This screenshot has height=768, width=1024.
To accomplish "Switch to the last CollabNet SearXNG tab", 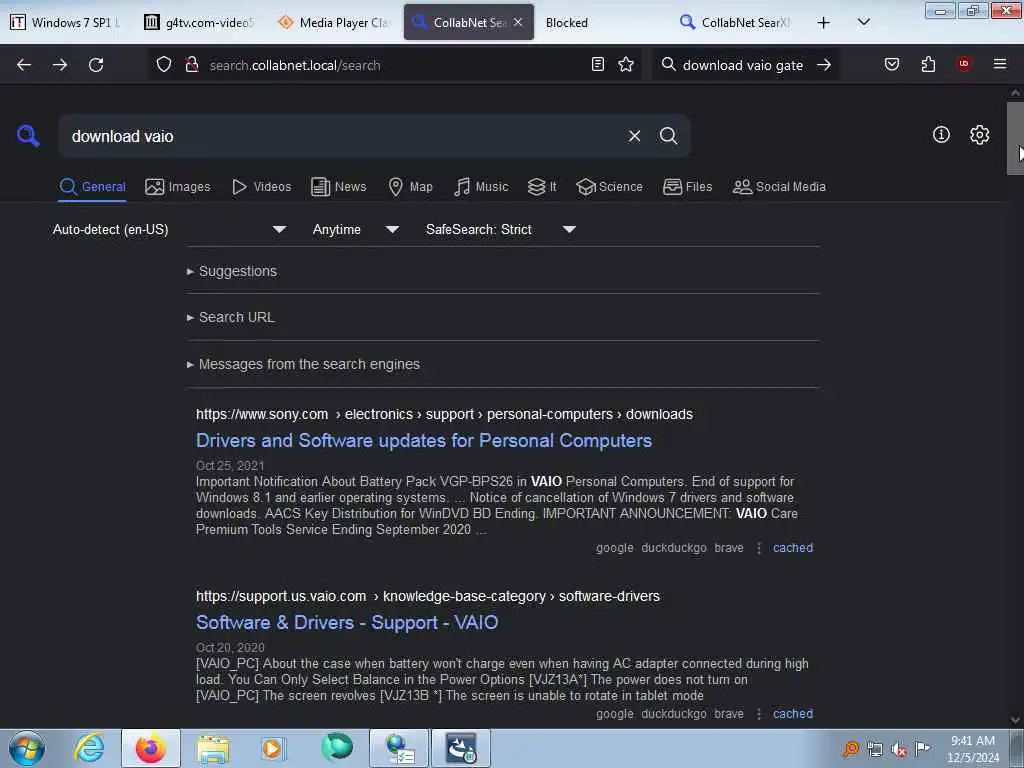I will point(735,22).
